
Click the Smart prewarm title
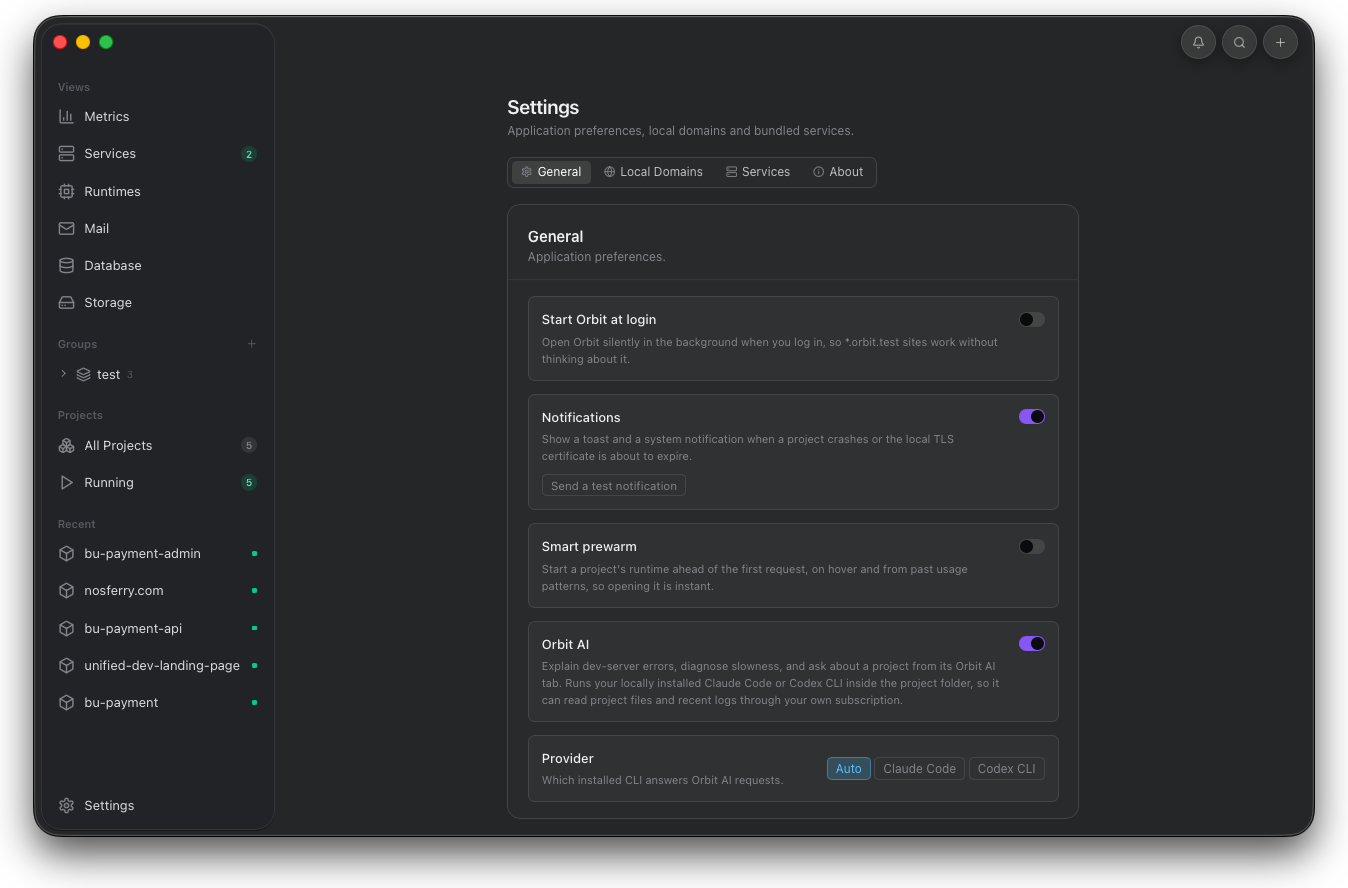coord(589,546)
